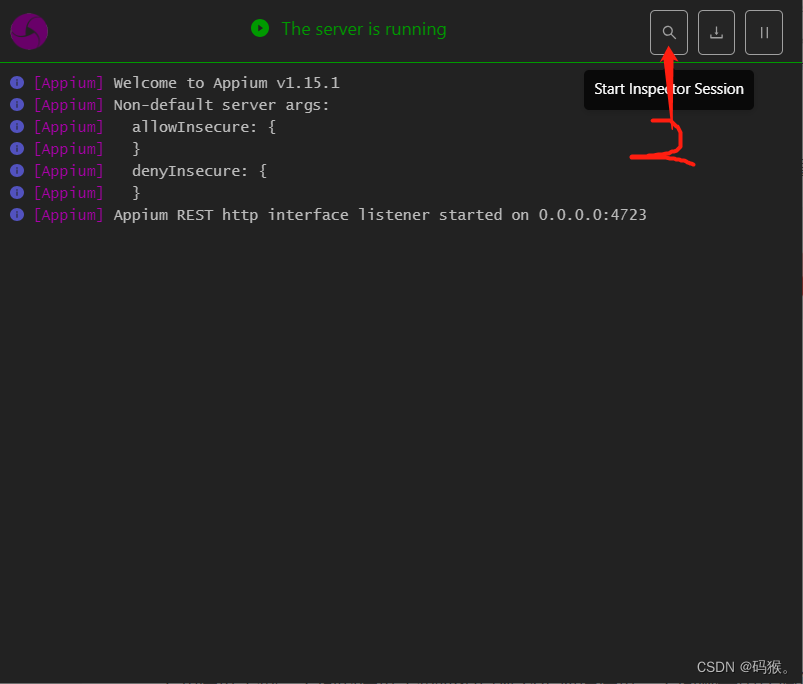
Task: Click the Non-default server args log text
Action: (220, 104)
